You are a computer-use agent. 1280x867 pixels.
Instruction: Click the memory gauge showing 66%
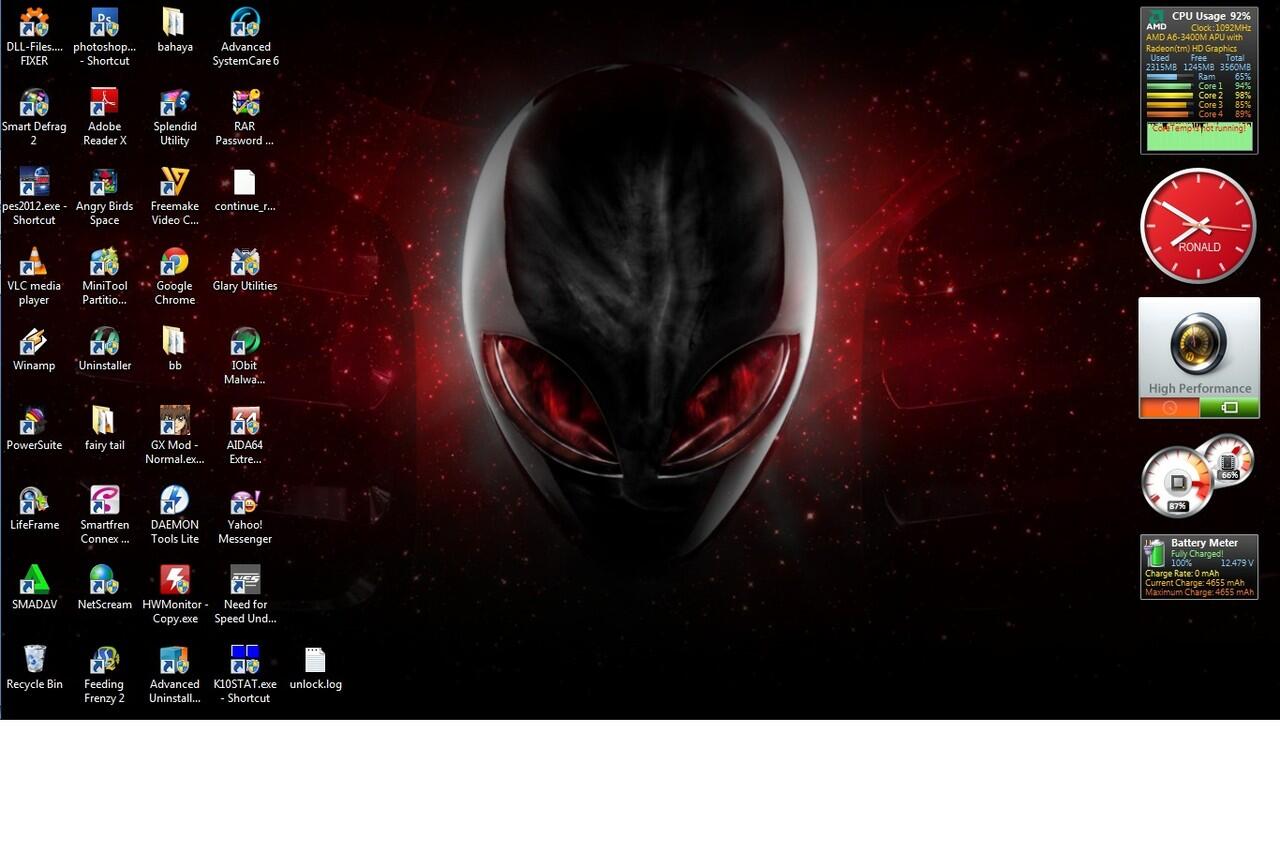[x=1228, y=461]
